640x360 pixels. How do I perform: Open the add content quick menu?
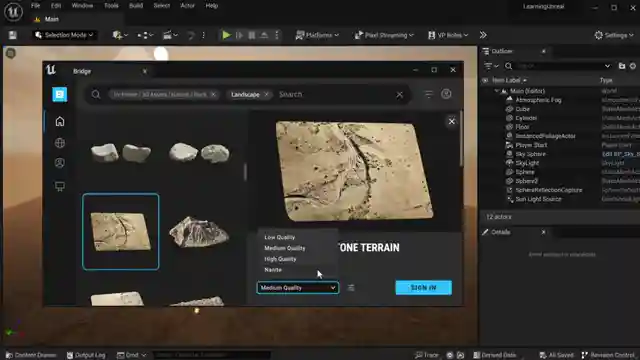(120, 35)
